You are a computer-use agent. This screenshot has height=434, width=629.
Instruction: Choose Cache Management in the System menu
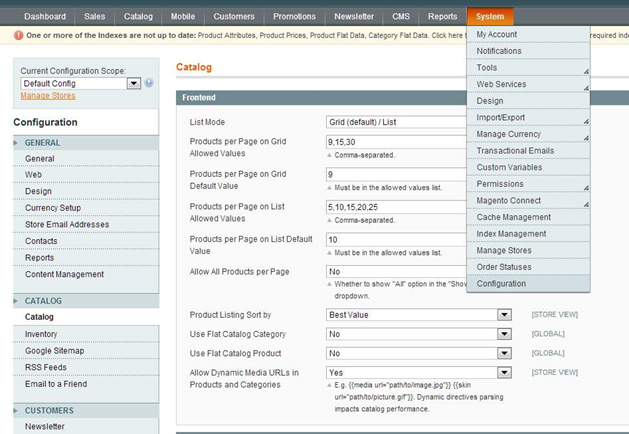513,217
